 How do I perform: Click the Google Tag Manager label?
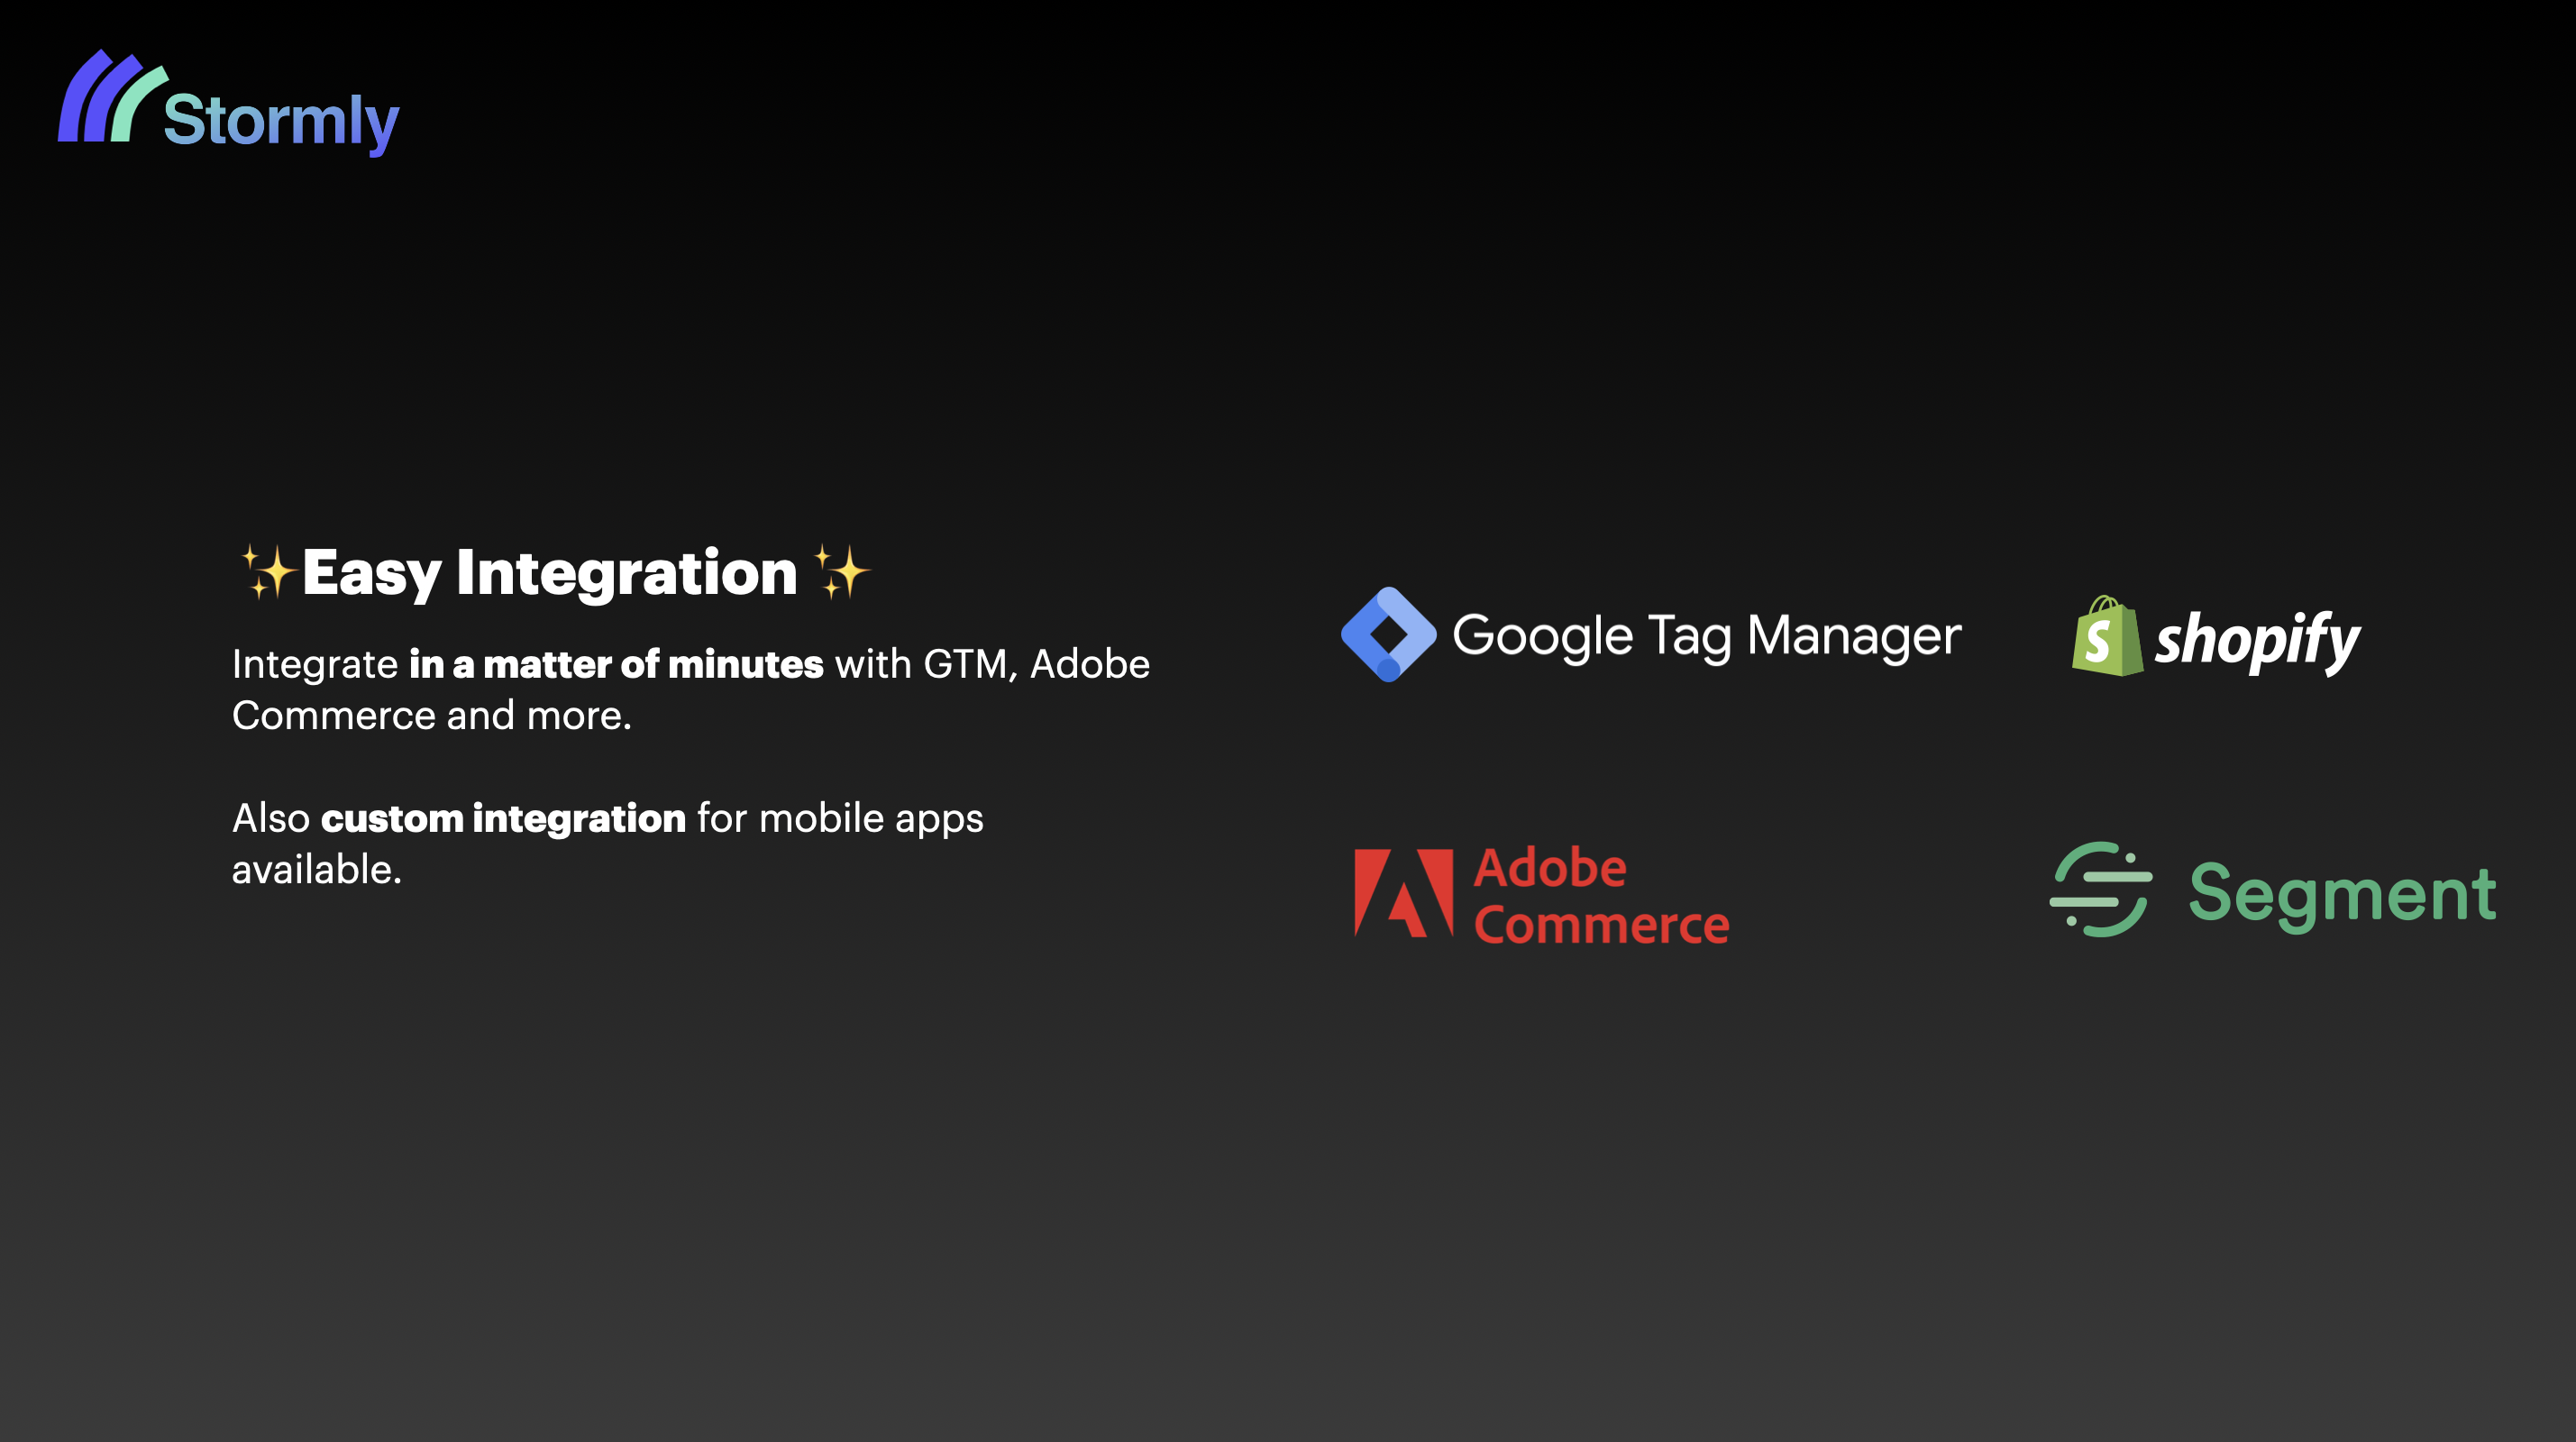click(x=1707, y=636)
